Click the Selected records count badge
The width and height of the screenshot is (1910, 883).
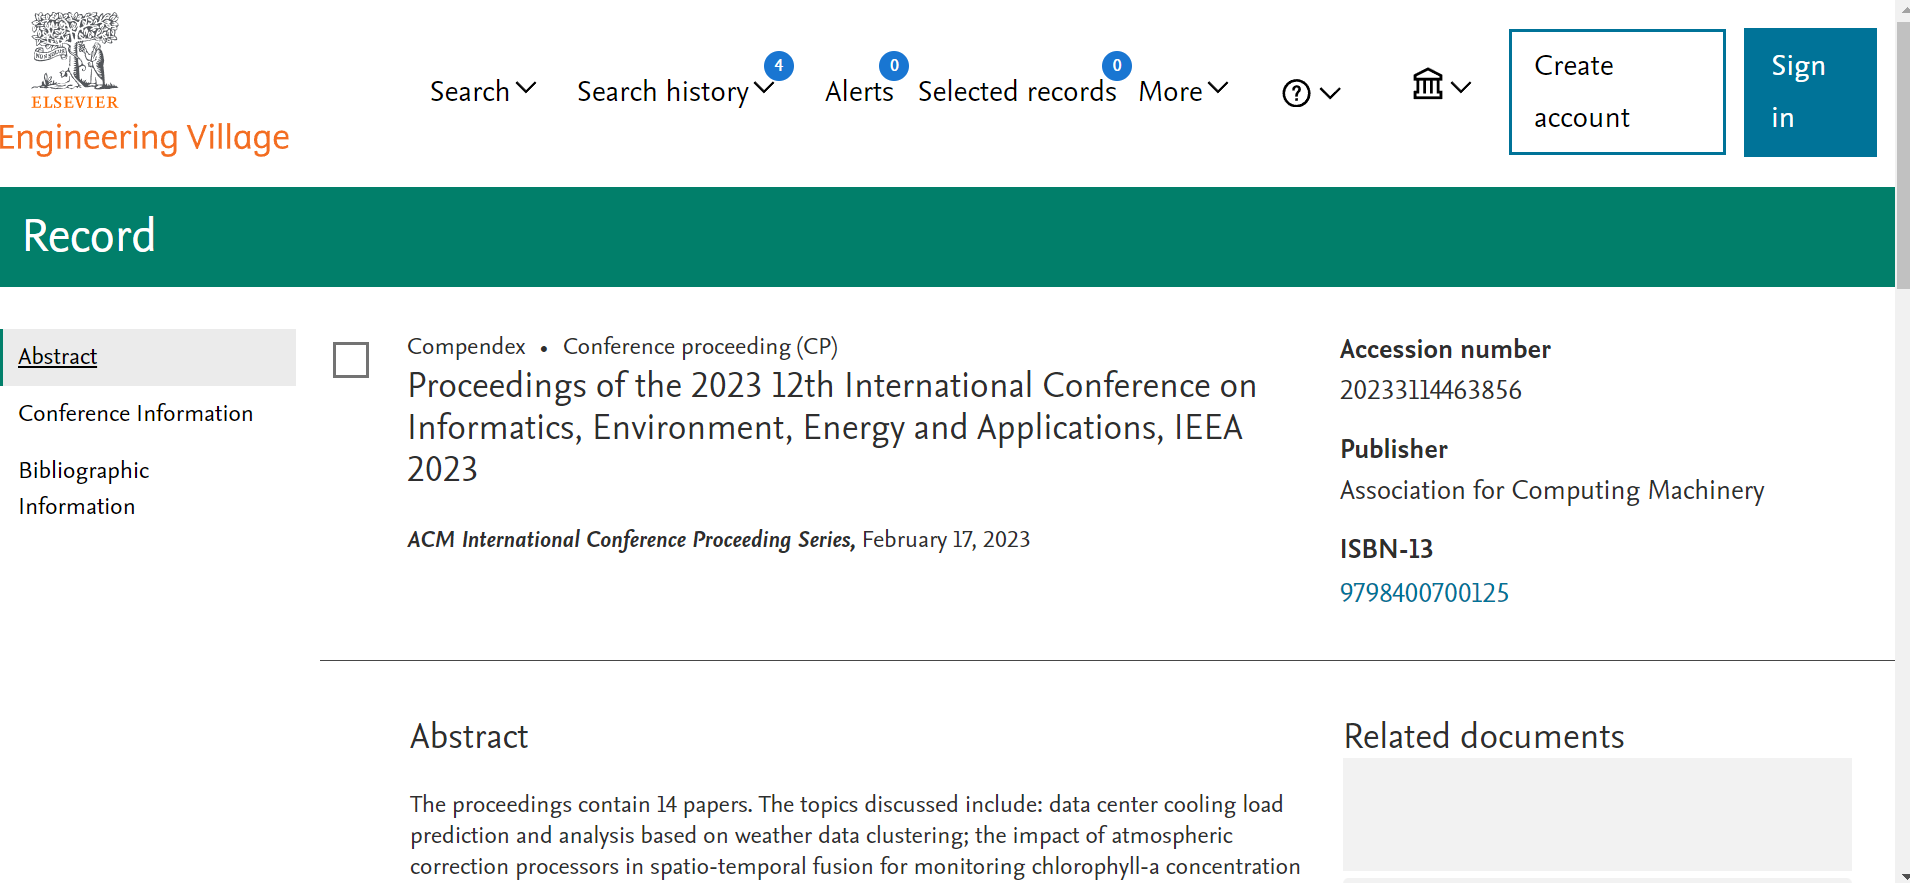pyautogui.click(x=1116, y=66)
